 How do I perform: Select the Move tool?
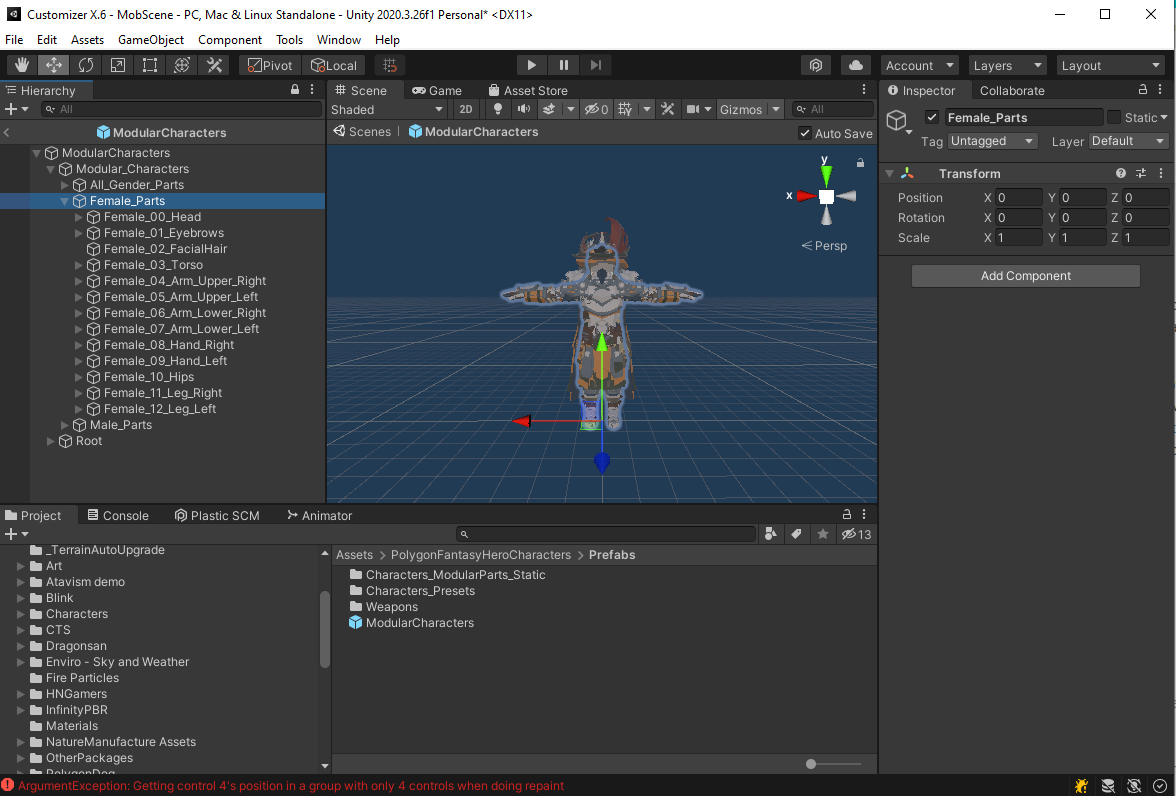tap(54, 65)
